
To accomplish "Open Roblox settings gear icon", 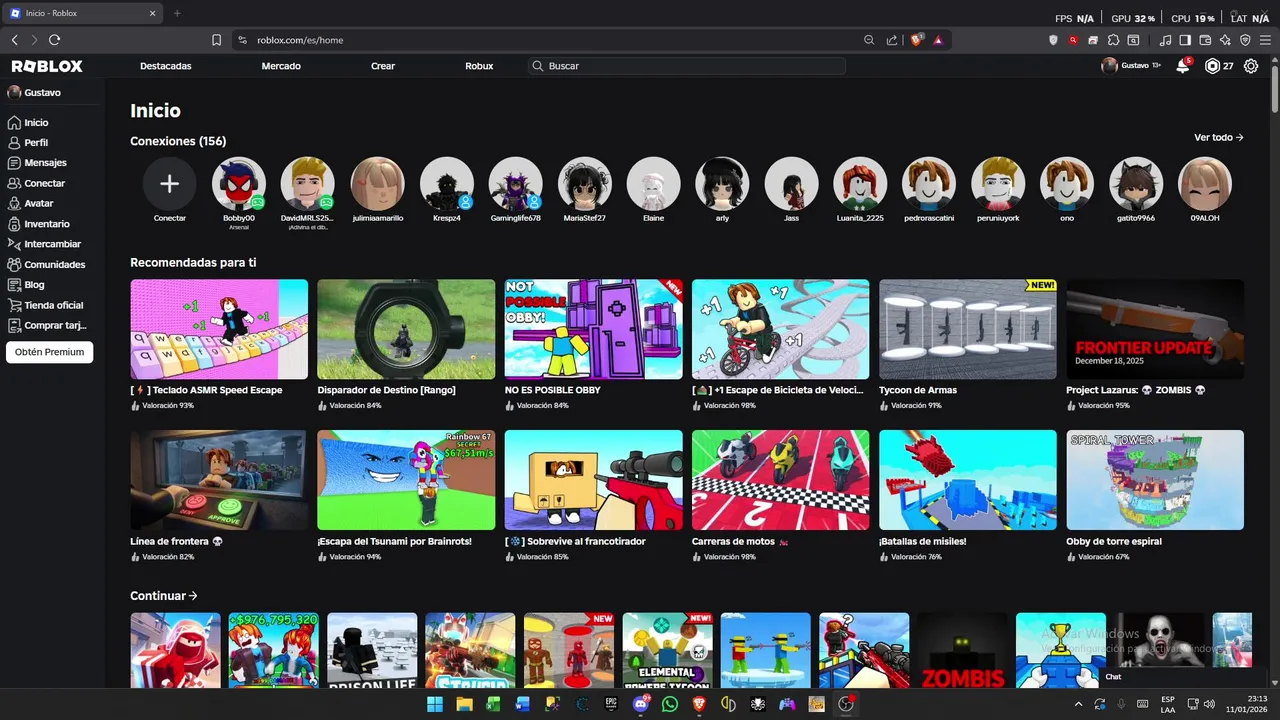I will tap(1251, 66).
